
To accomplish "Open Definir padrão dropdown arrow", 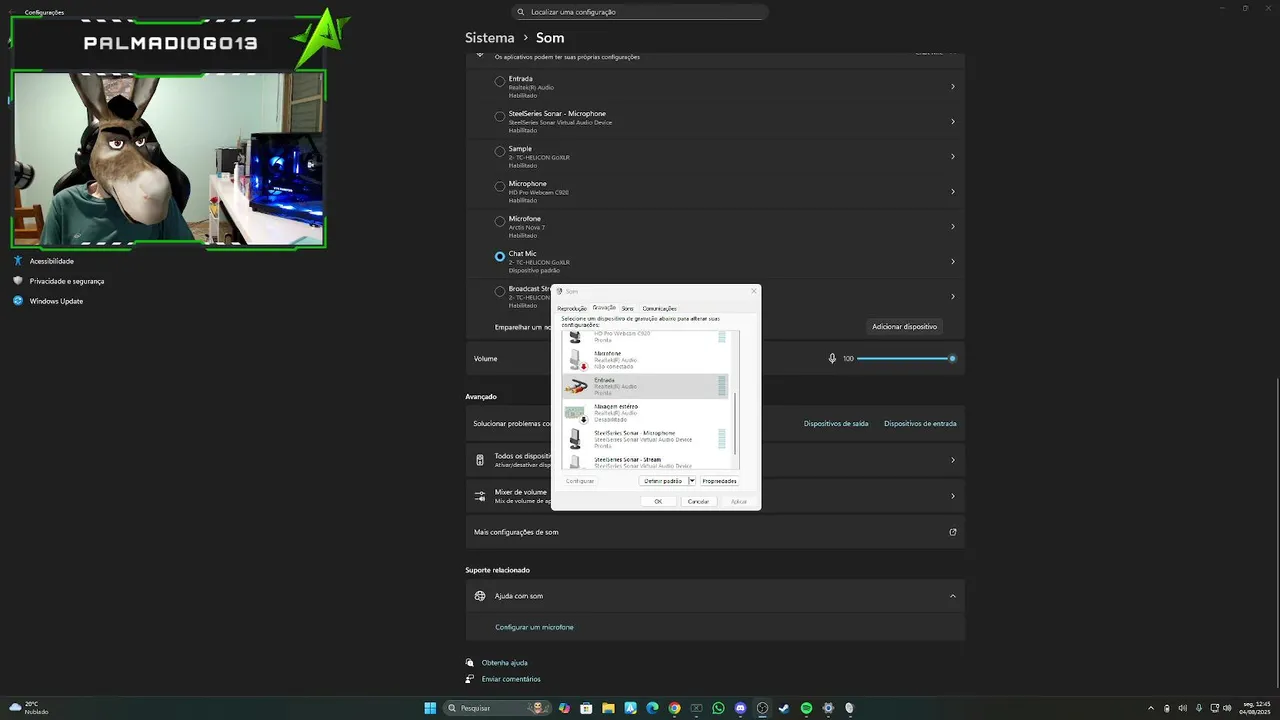I will 691,481.
